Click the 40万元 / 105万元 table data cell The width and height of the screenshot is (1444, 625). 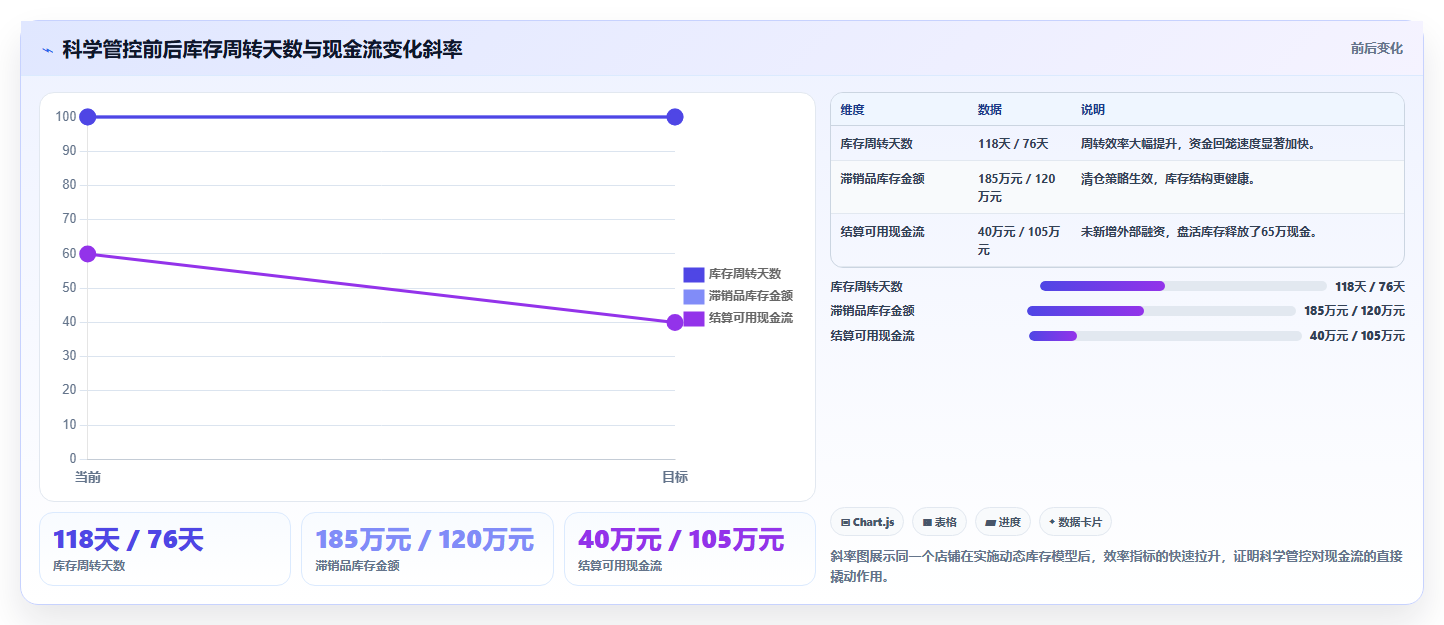[x=1020, y=240]
